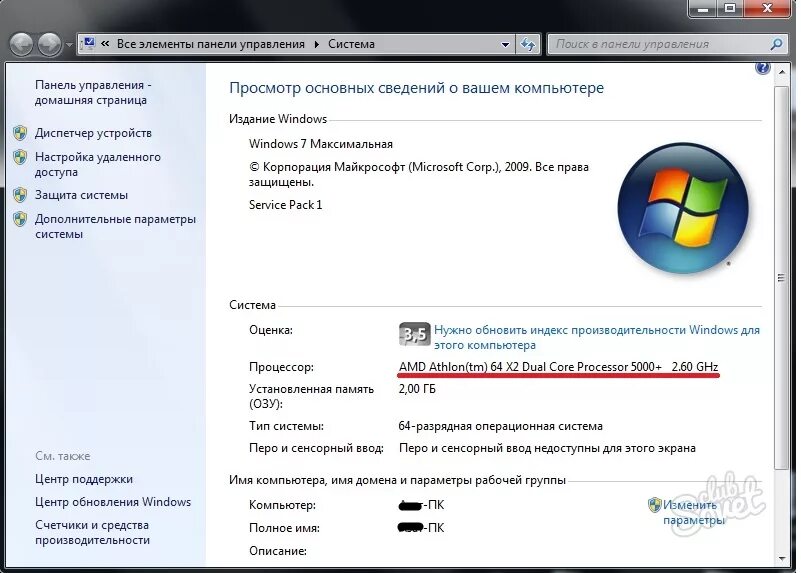Click shield icon beside 'Дополнительные параметры системы'

pyautogui.click(x=20, y=219)
